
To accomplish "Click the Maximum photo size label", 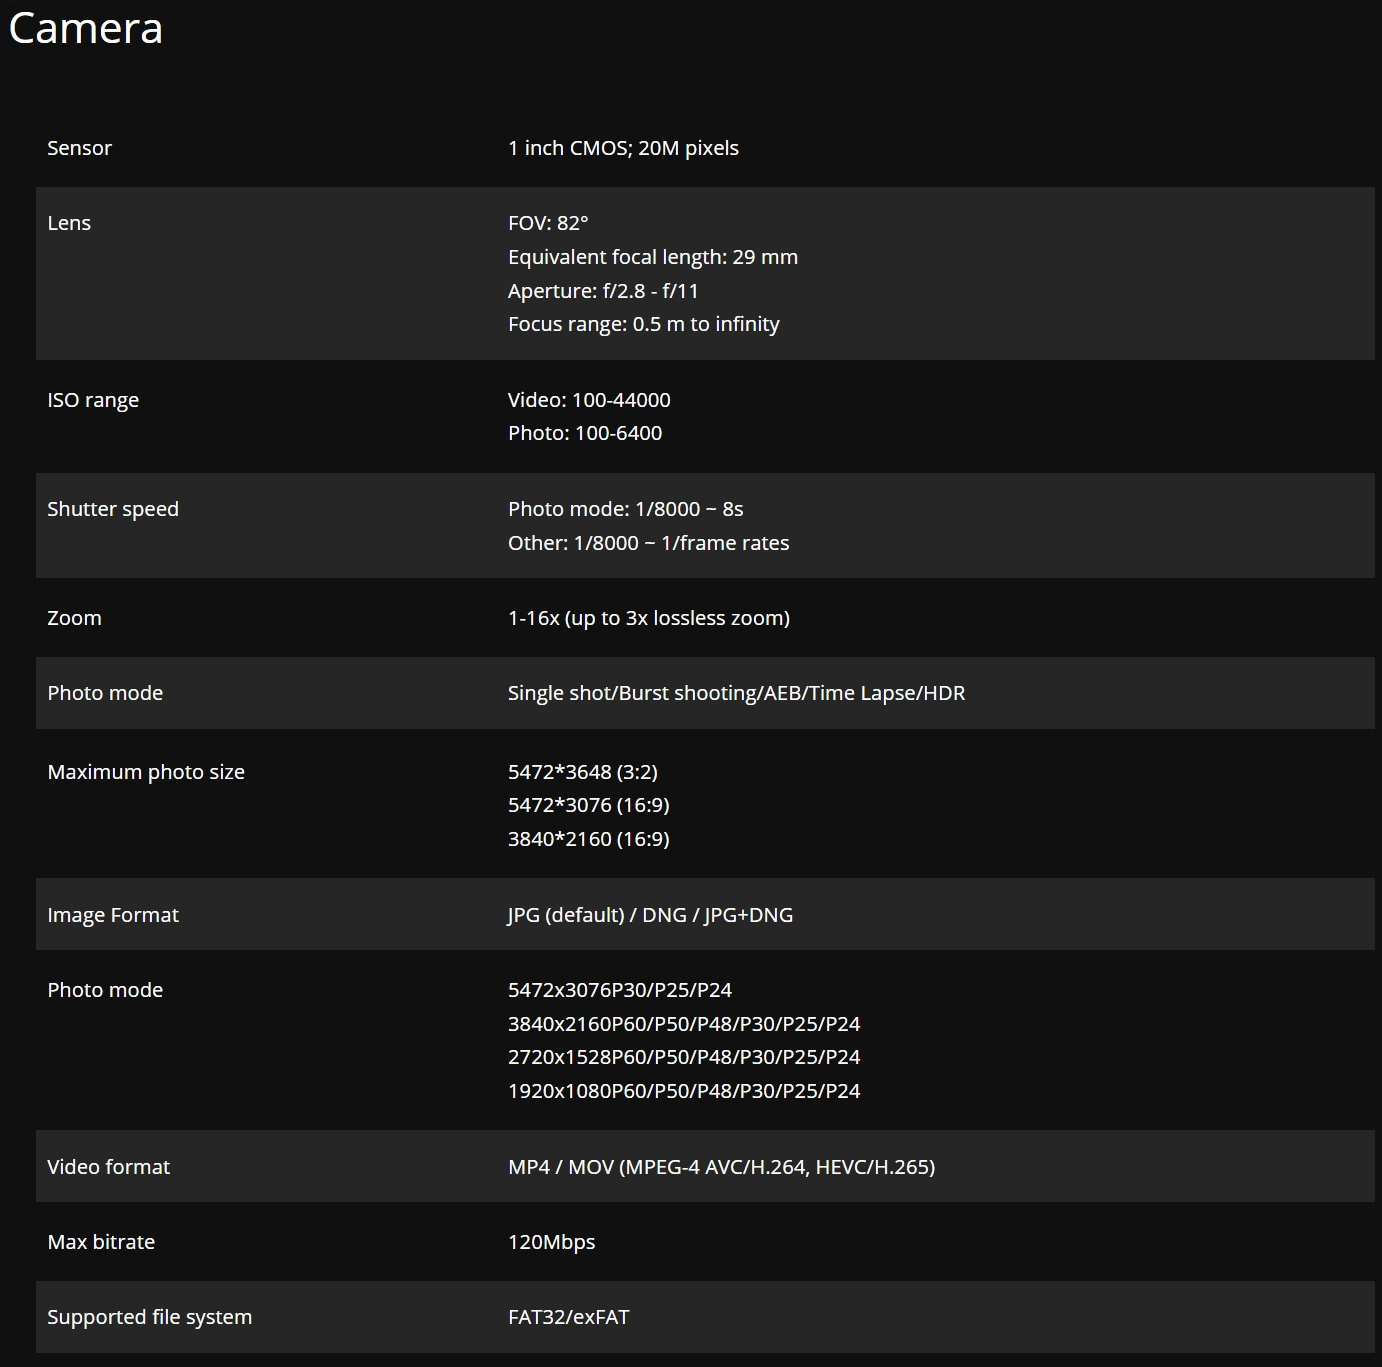I will pyautogui.click(x=146, y=772).
